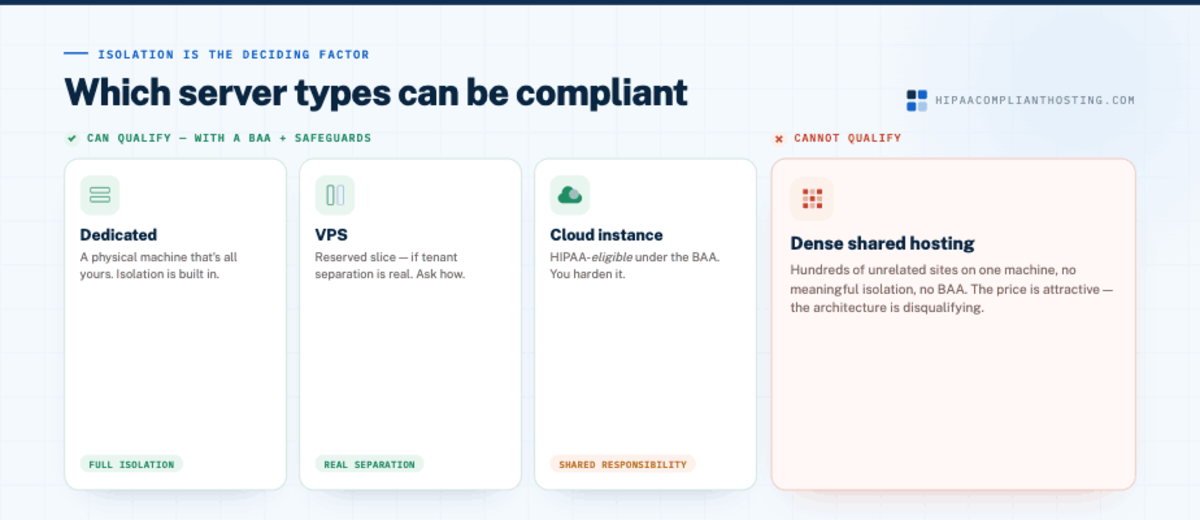Click the Real Separation badge

[x=370, y=464]
